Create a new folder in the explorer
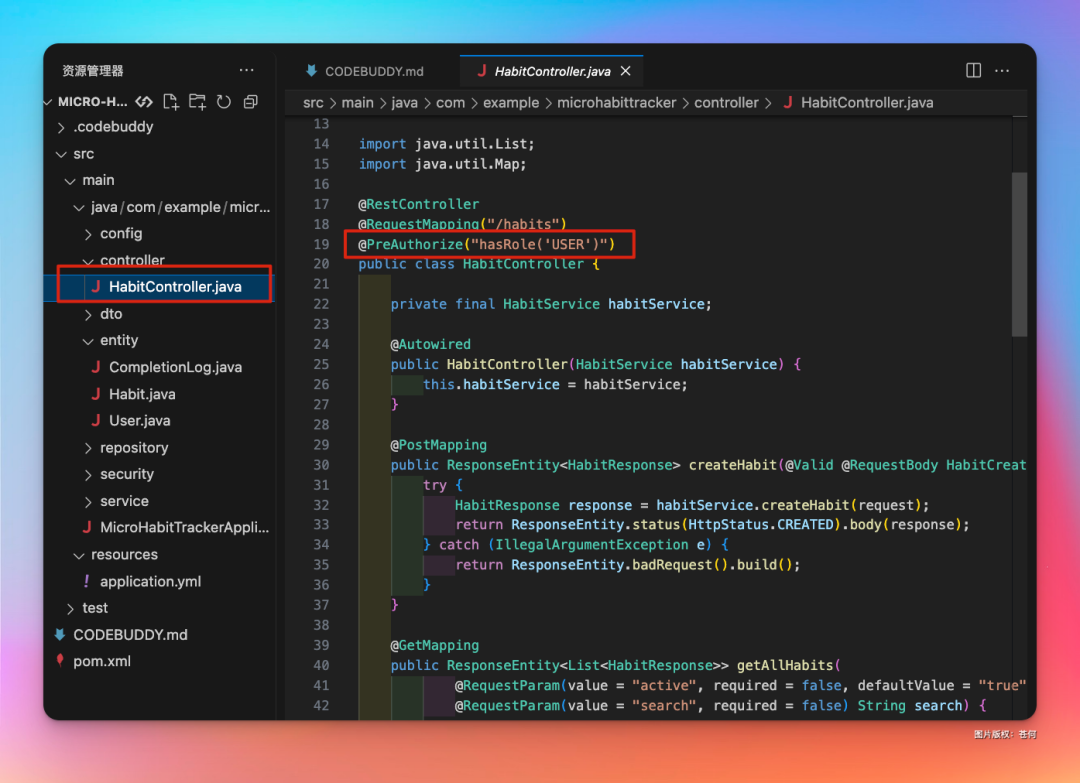This screenshot has width=1080, height=783. click(198, 102)
